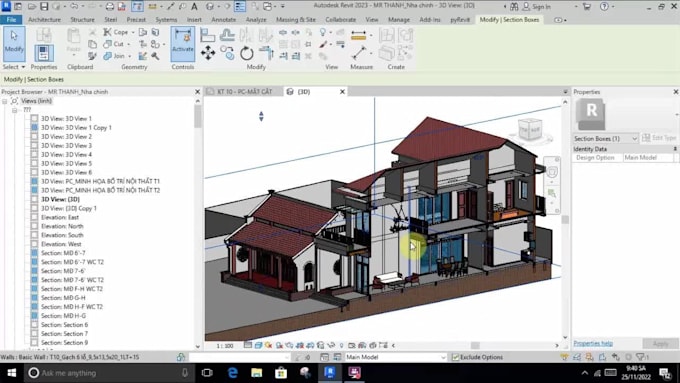Open the Properties palette button in ribbon

click(x=43, y=53)
